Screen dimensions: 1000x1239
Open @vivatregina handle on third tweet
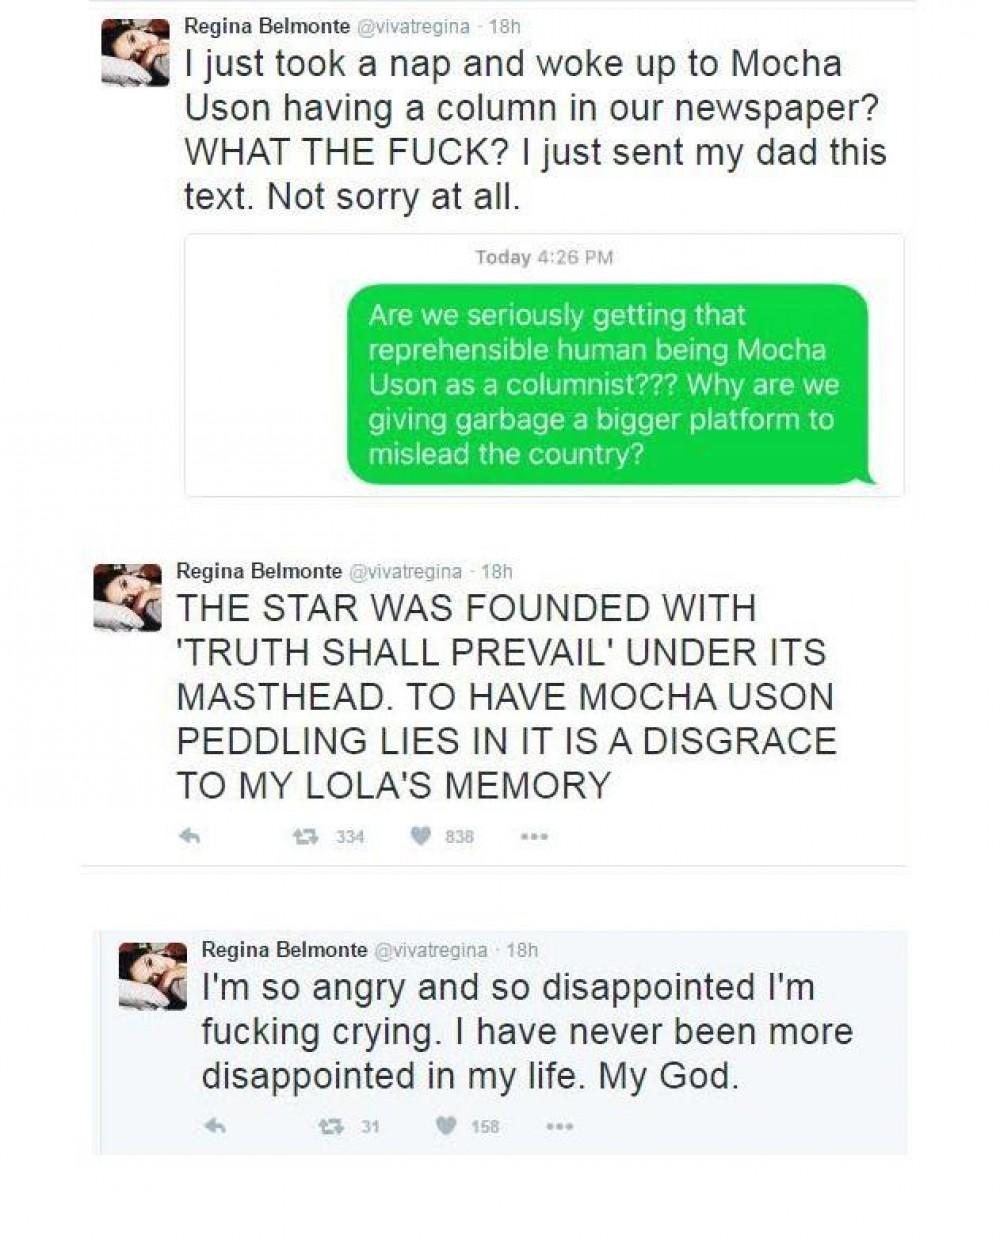pos(430,949)
